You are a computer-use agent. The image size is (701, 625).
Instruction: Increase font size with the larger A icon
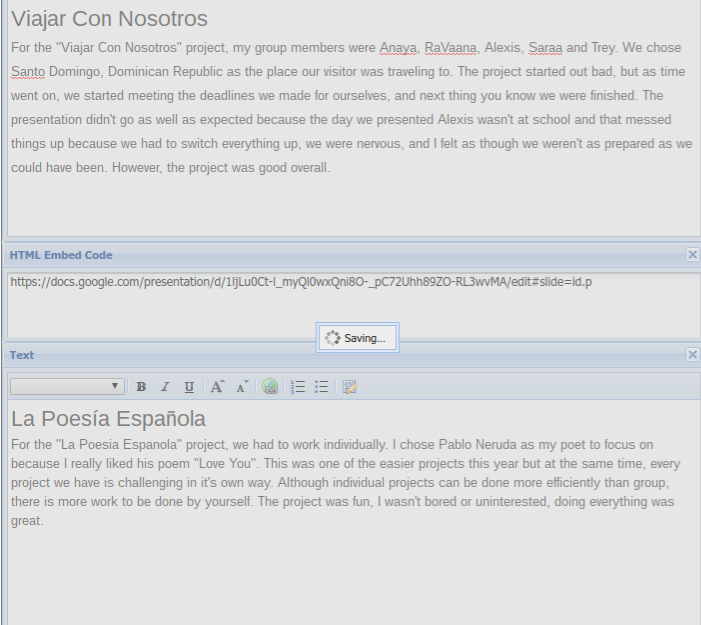tap(217, 387)
